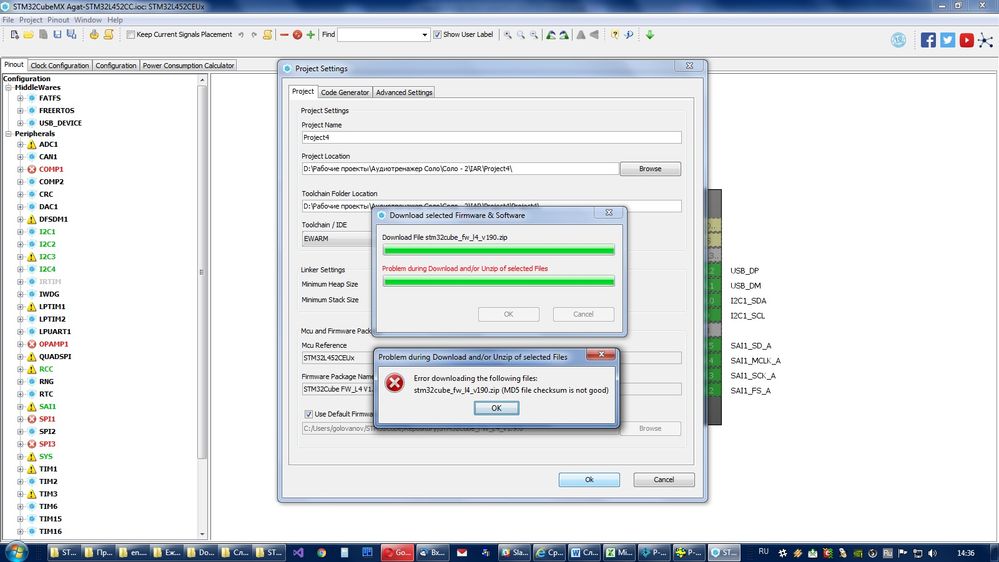Toggle Keep Current Signals Placement checkbox
The width and height of the screenshot is (999, 562).
131,34
